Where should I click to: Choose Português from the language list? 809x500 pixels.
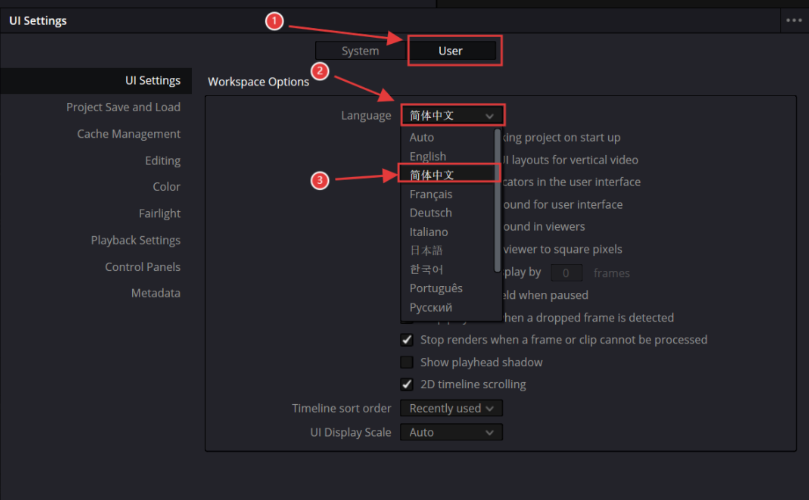(x=436, y=288)
